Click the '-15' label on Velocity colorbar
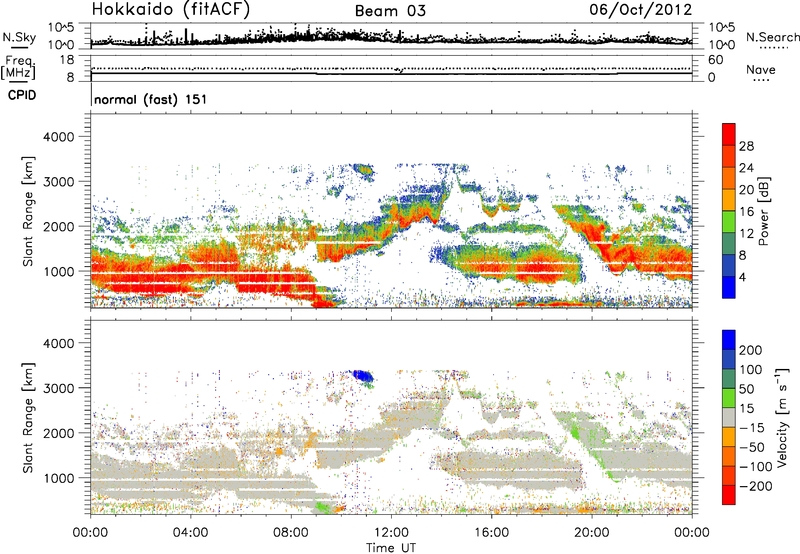 752,428
